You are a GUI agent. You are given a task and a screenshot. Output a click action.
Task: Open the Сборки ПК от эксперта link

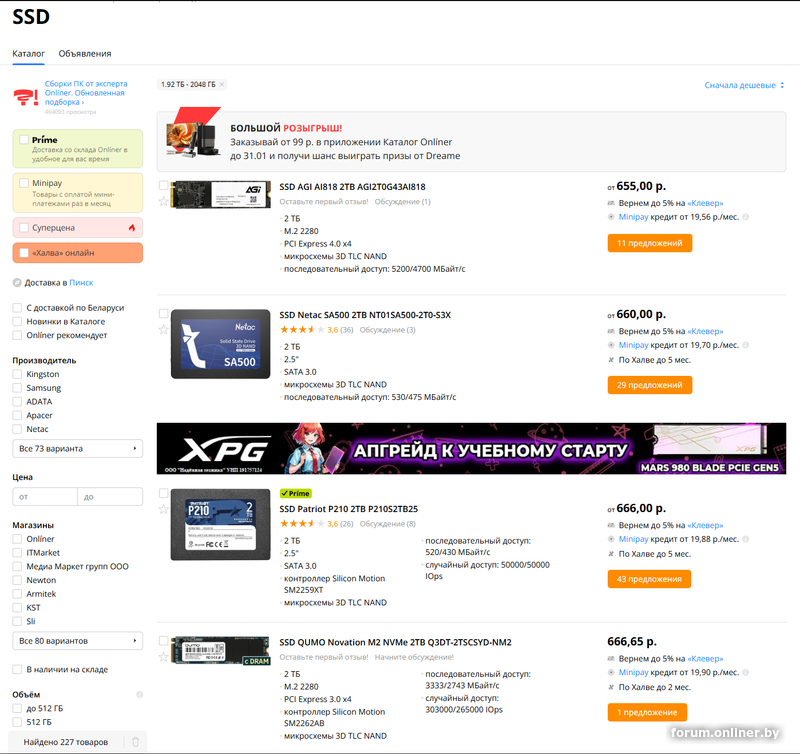[86, 93]
